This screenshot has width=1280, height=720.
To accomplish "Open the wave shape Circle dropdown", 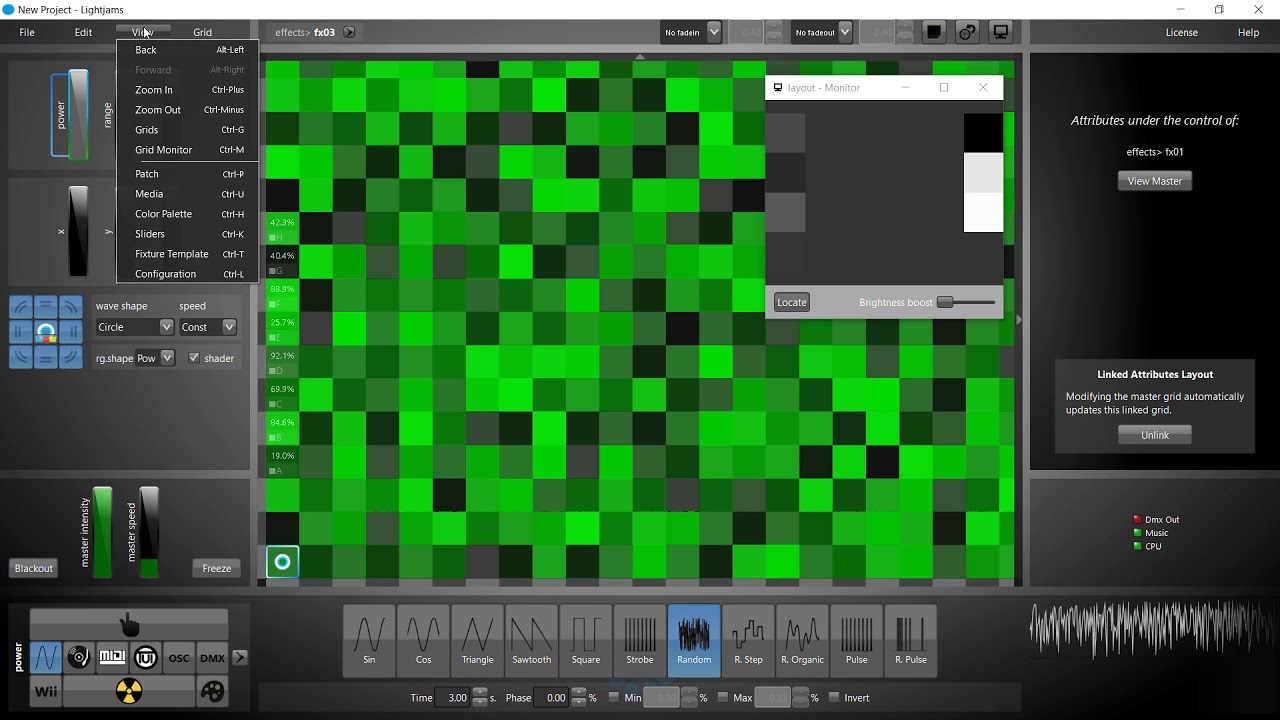I will [135, 327].
